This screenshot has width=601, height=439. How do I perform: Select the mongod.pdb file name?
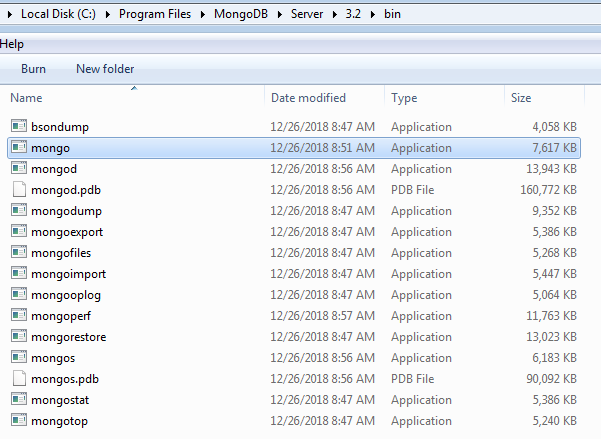pyautogui.click(x=66, y=190)
